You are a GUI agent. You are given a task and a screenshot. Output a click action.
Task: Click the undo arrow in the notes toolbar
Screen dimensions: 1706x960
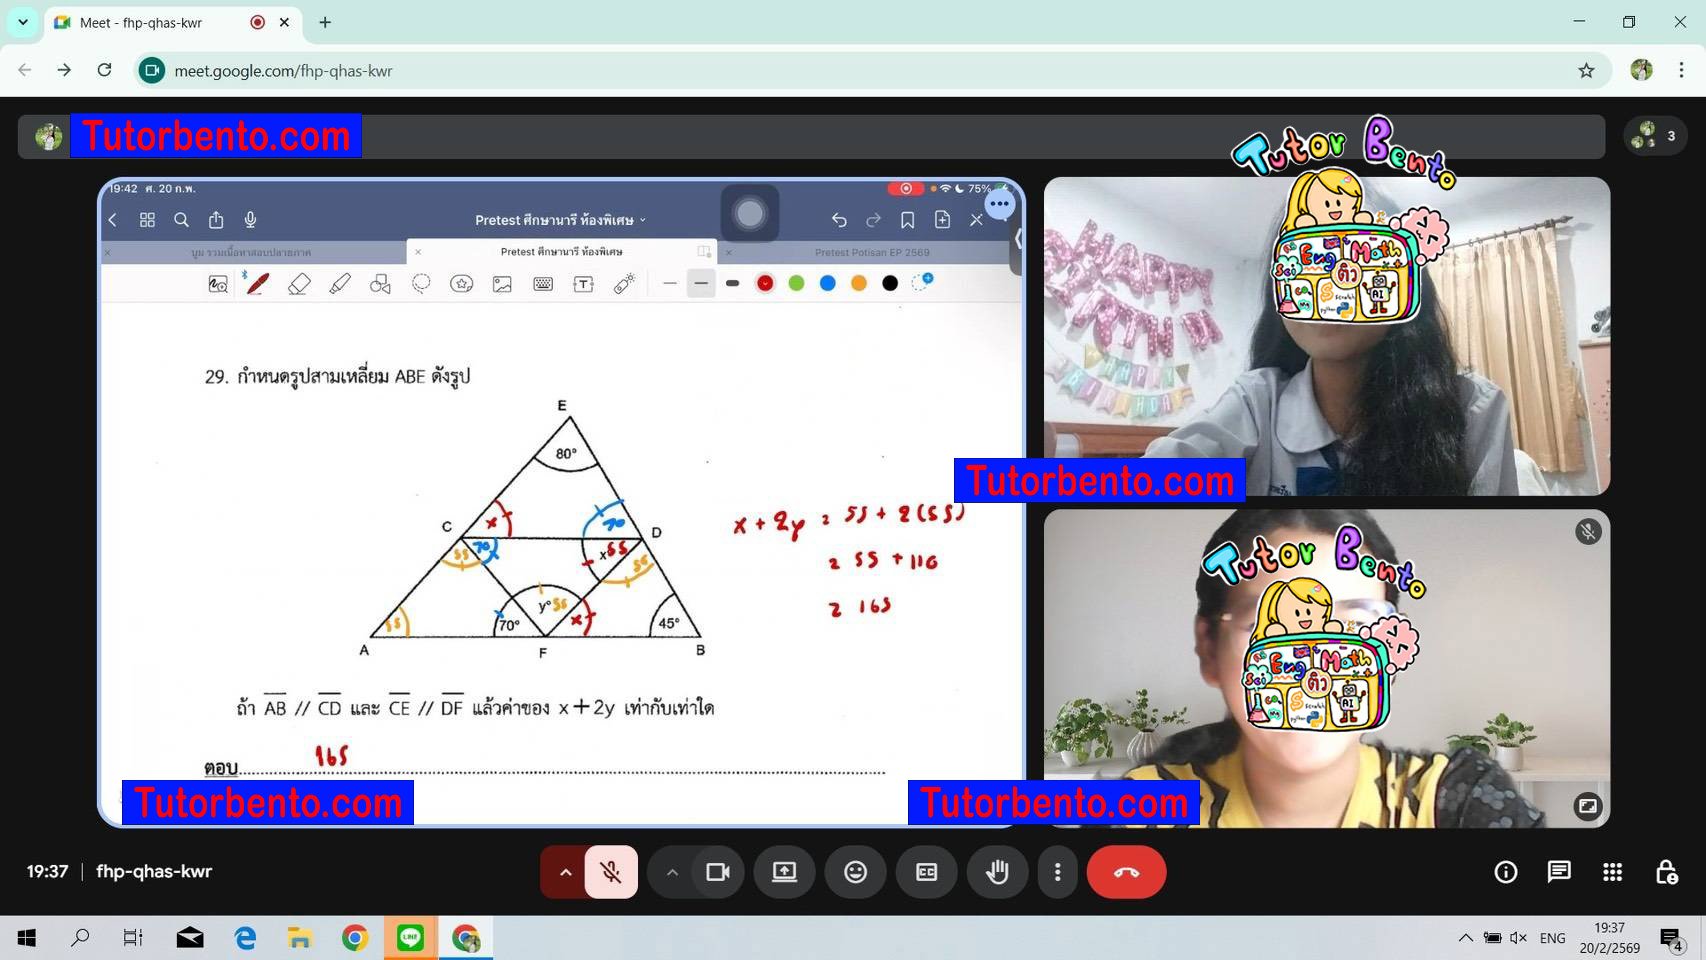tap(839, 219)
